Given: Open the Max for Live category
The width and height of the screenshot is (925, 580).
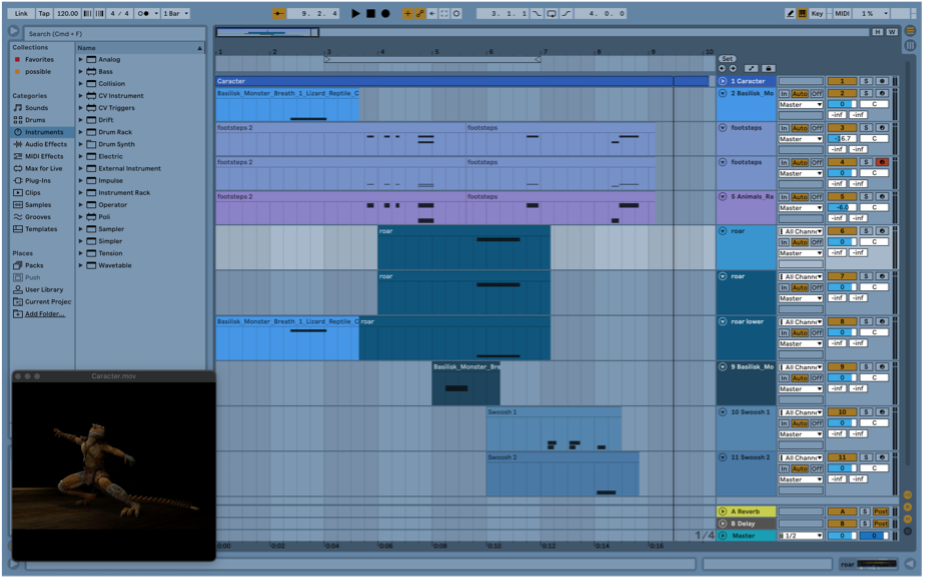Looking at the screenshot, I should [x=44, y=168].
